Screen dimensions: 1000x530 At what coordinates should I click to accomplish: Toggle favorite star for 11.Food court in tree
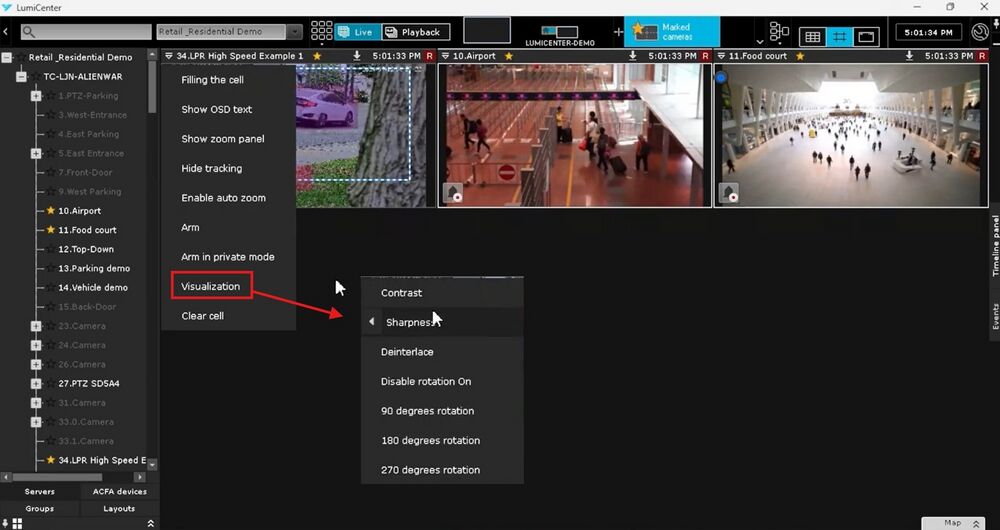click(x=50, y=230)
